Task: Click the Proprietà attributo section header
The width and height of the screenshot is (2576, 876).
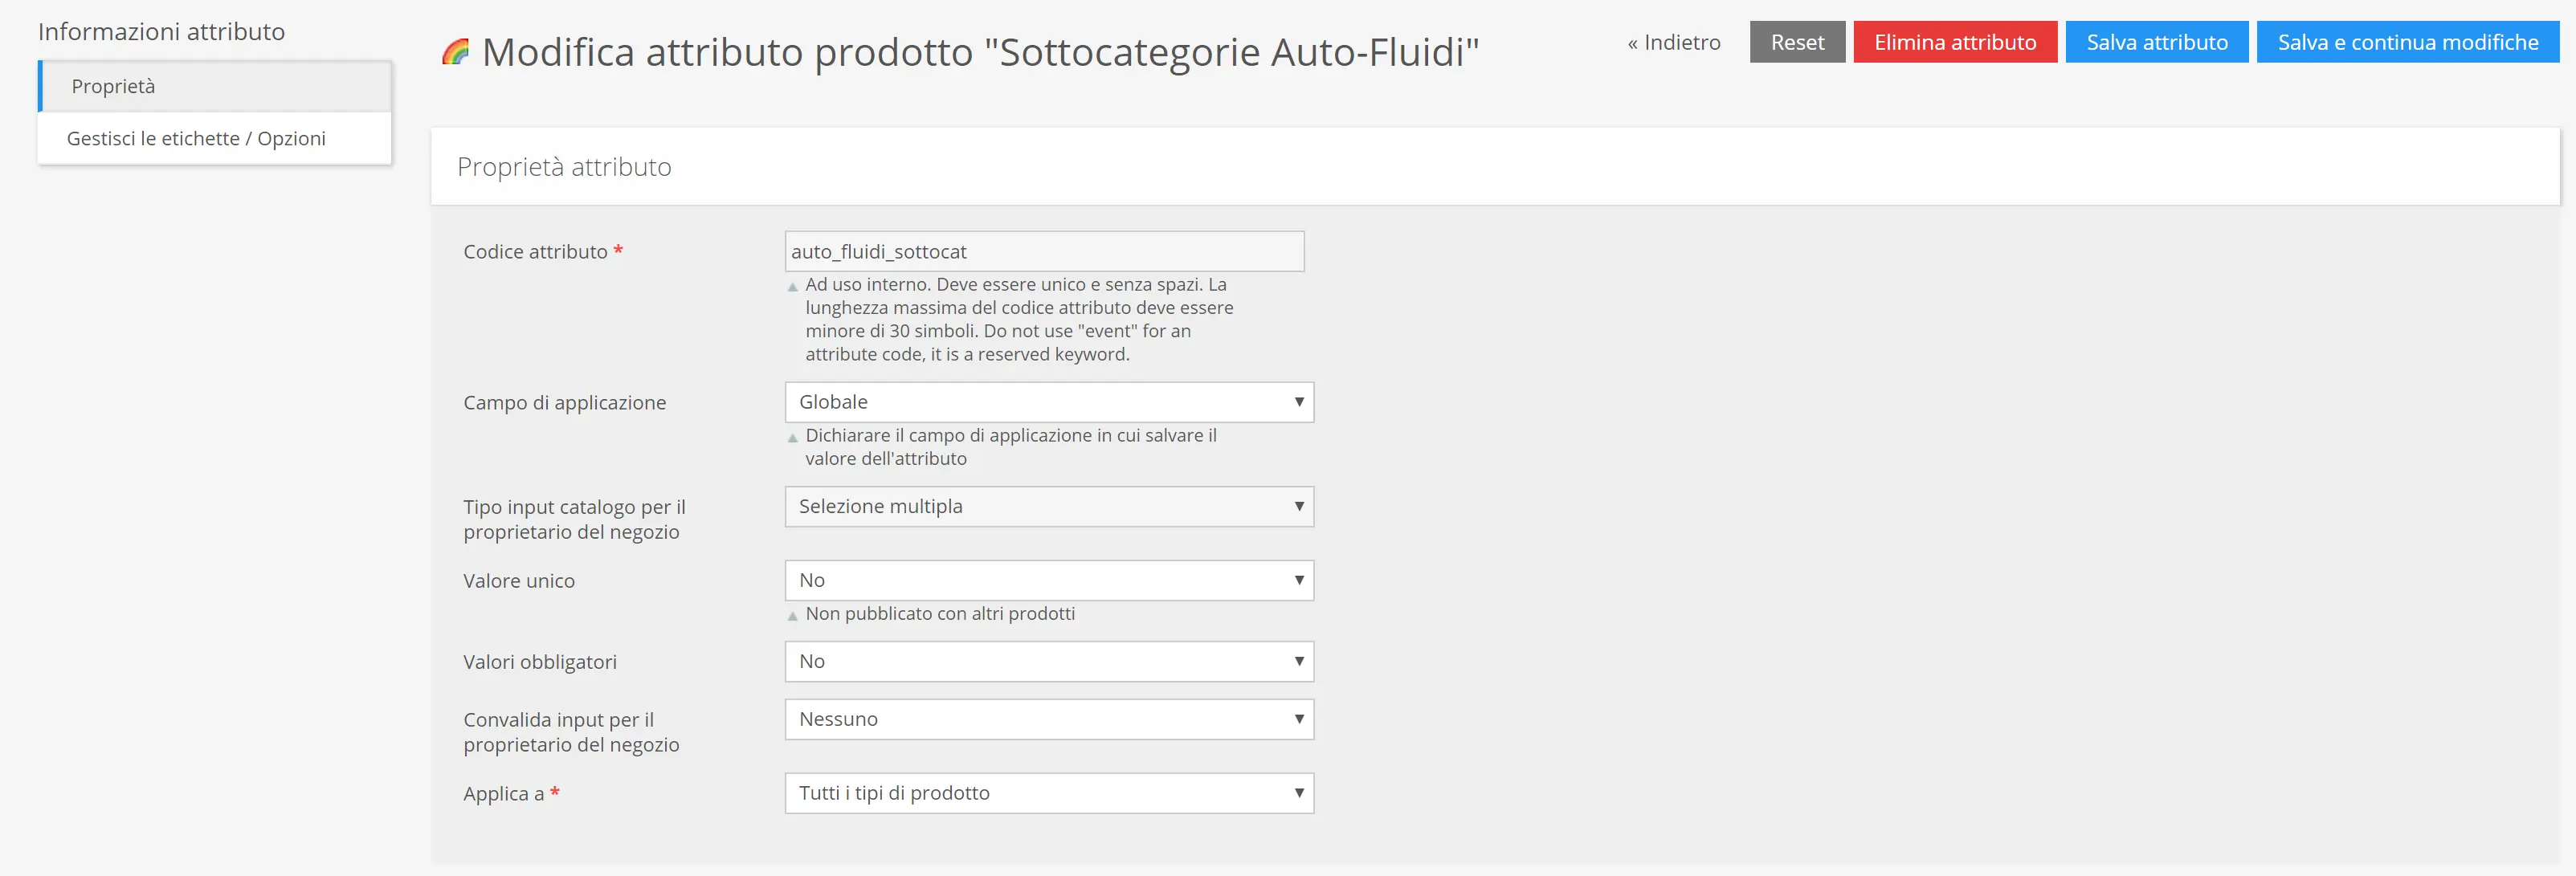Action: point(564,167)
